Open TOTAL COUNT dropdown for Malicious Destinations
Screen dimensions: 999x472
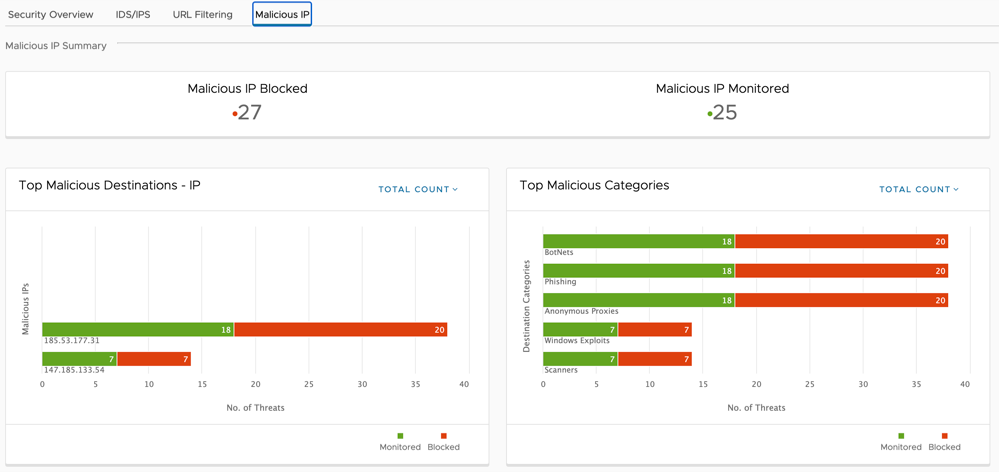tap(419, 189)
